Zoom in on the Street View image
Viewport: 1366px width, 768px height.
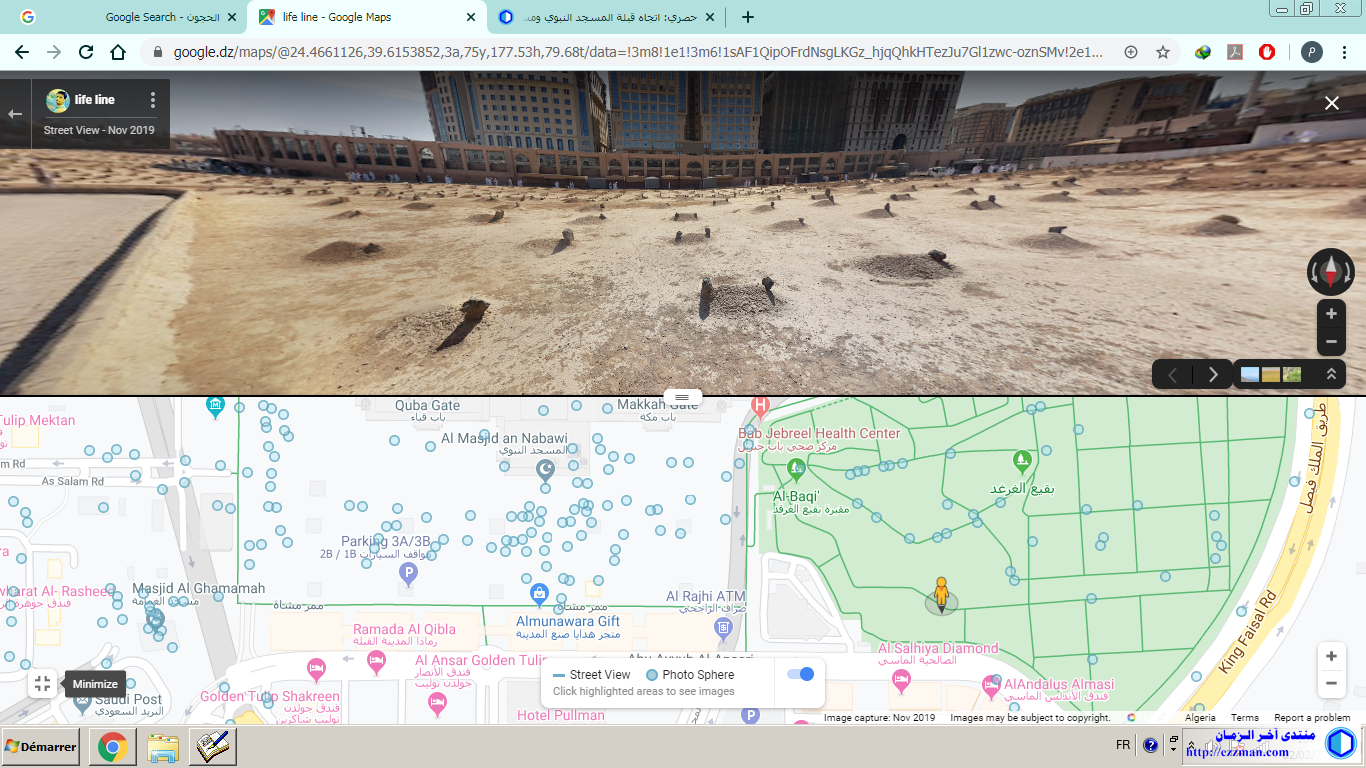(x=1331, y=314)
